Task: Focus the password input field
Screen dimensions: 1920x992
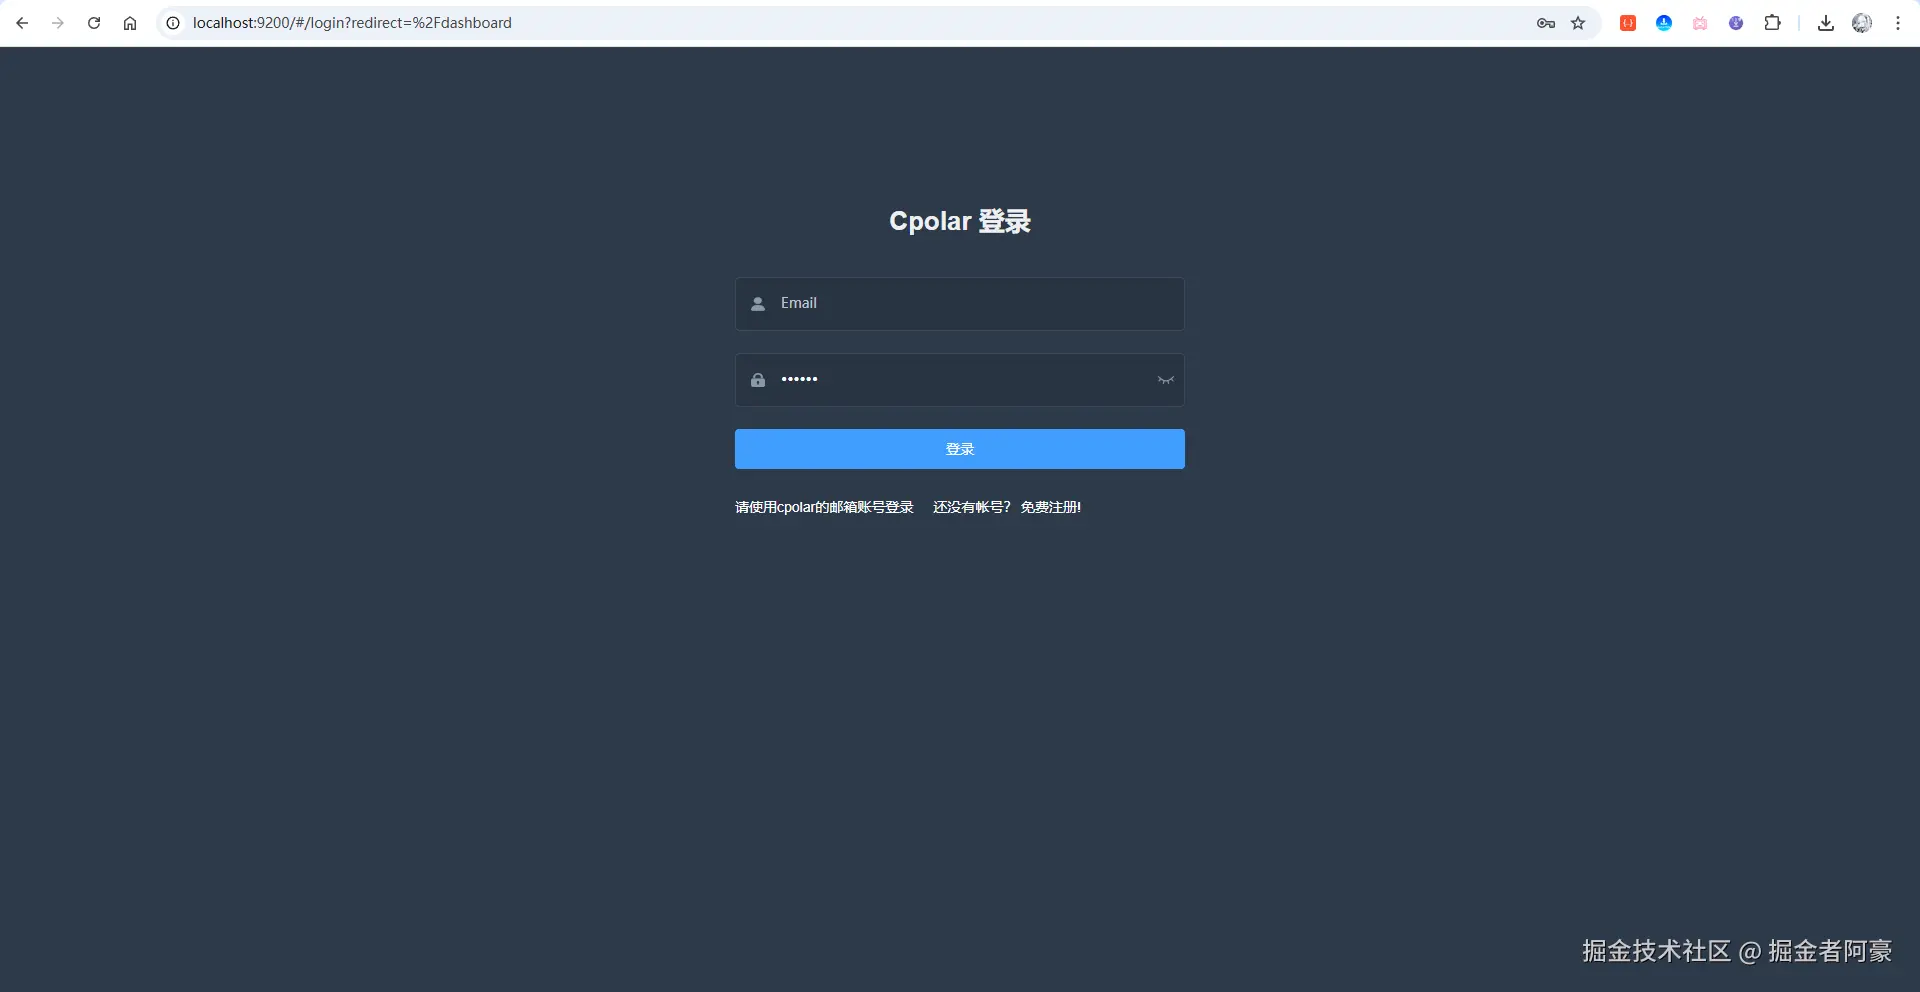Action: 960,380
